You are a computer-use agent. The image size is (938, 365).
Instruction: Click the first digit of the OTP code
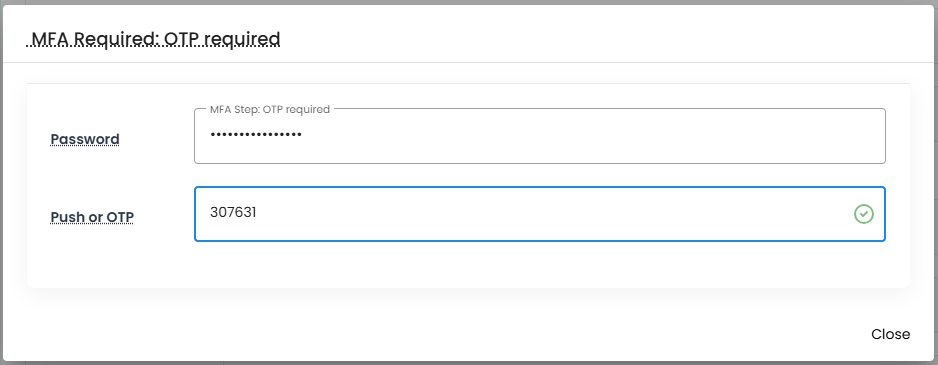(x=213, y=212)
